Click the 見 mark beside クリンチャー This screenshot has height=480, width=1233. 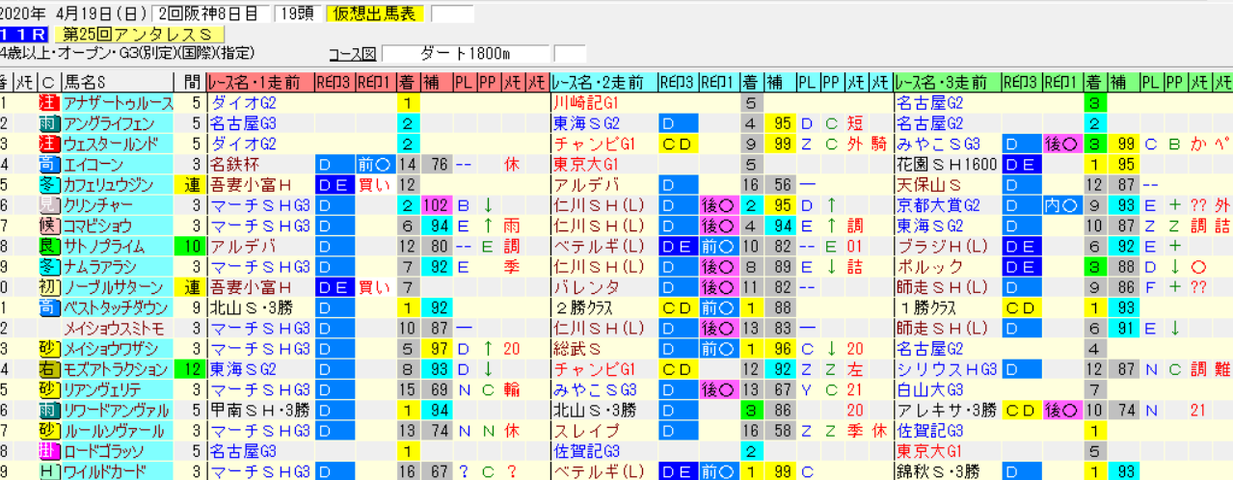point(47,205)
